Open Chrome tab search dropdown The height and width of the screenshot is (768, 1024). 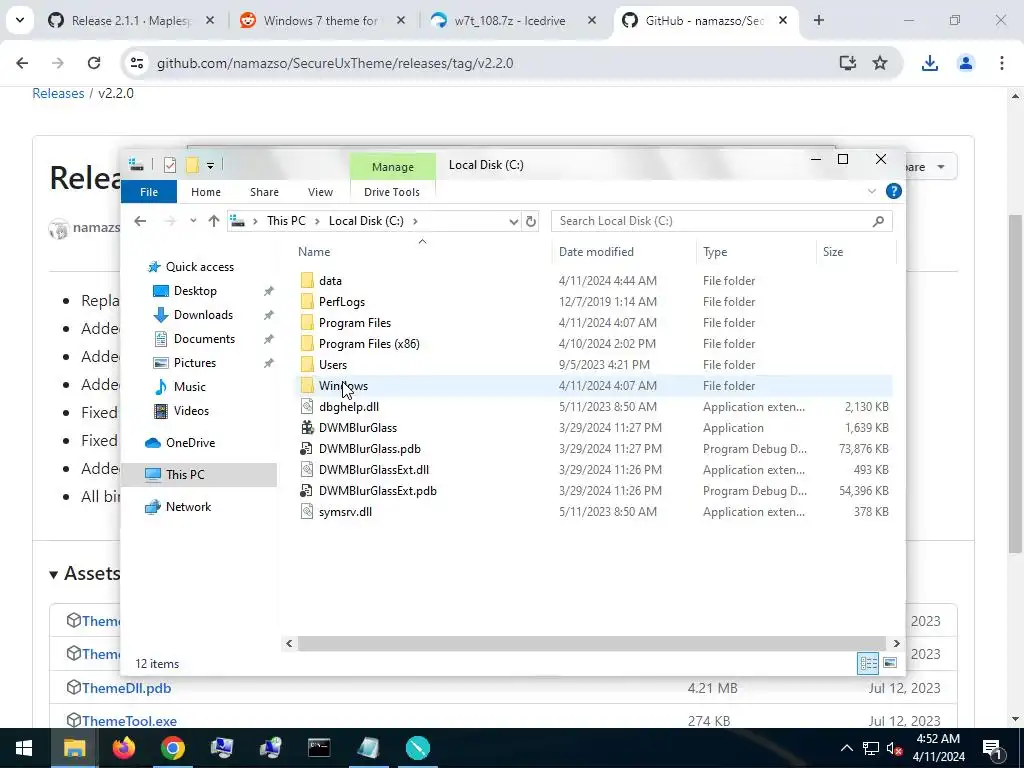(x=20, y=20)
